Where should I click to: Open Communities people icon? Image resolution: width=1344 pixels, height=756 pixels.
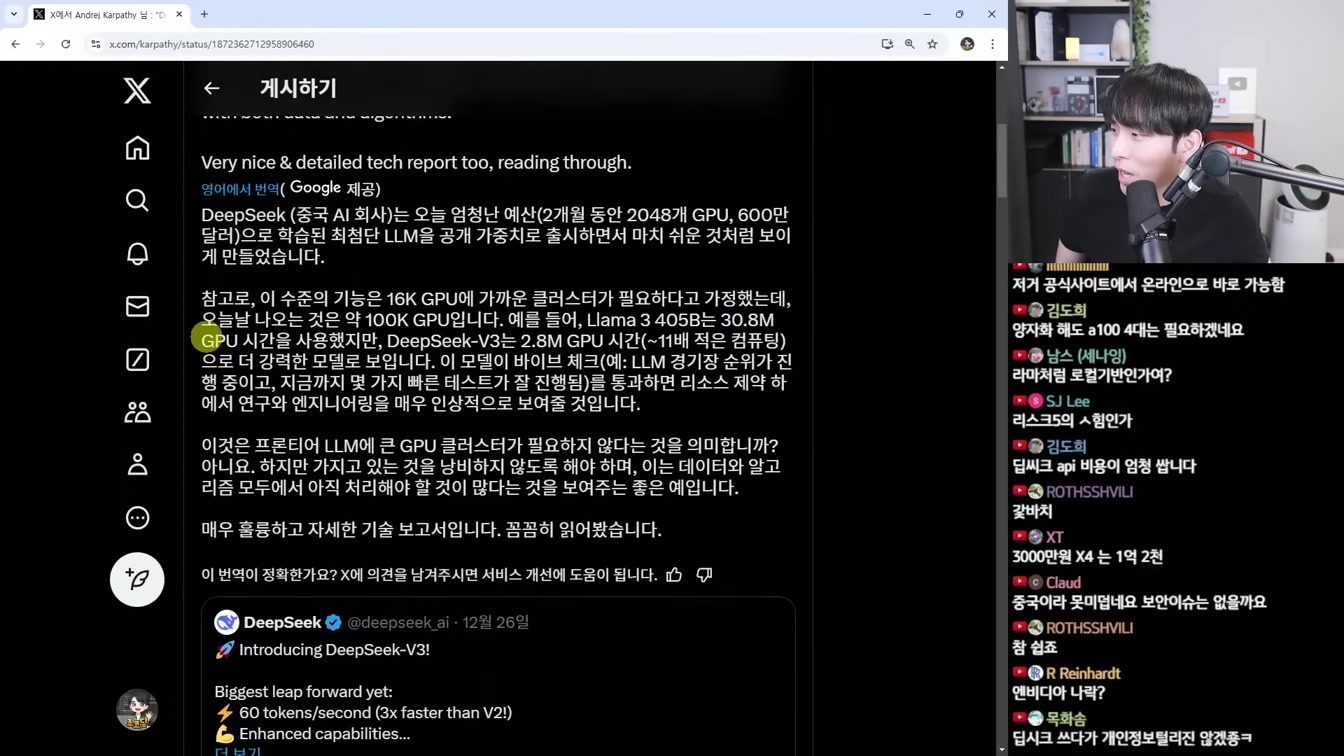pyautogui.click(x=137, y=412)
